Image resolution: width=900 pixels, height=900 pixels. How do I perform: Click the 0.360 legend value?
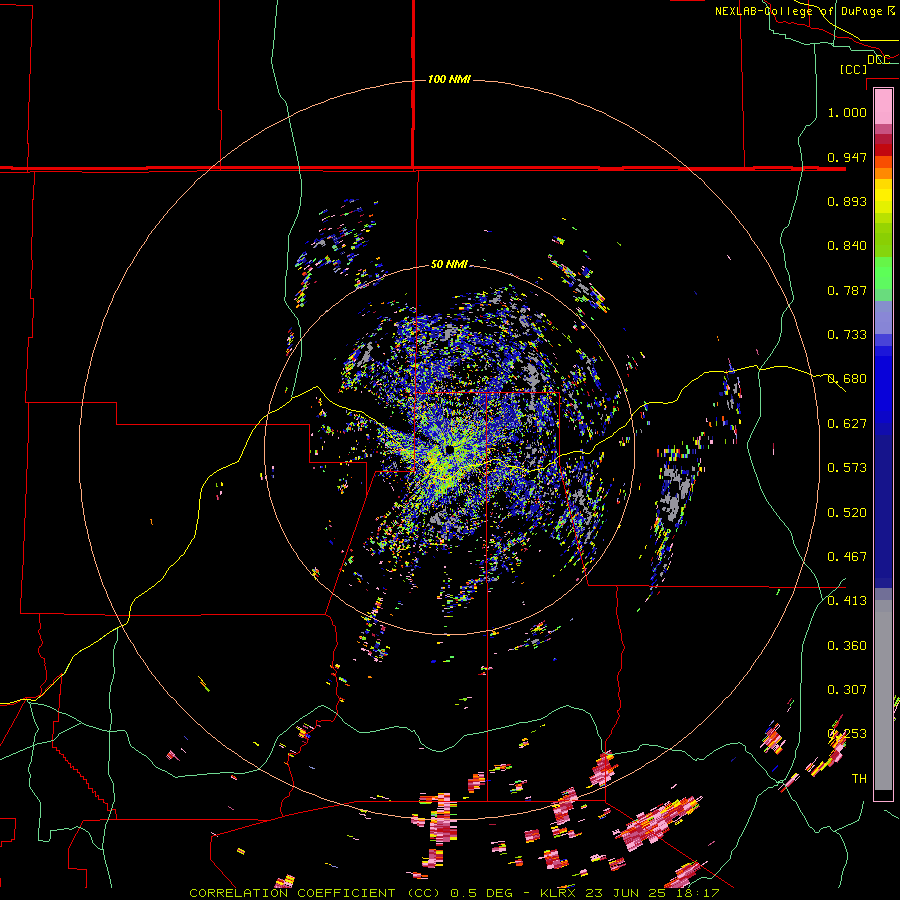click(x=847, y=646)
